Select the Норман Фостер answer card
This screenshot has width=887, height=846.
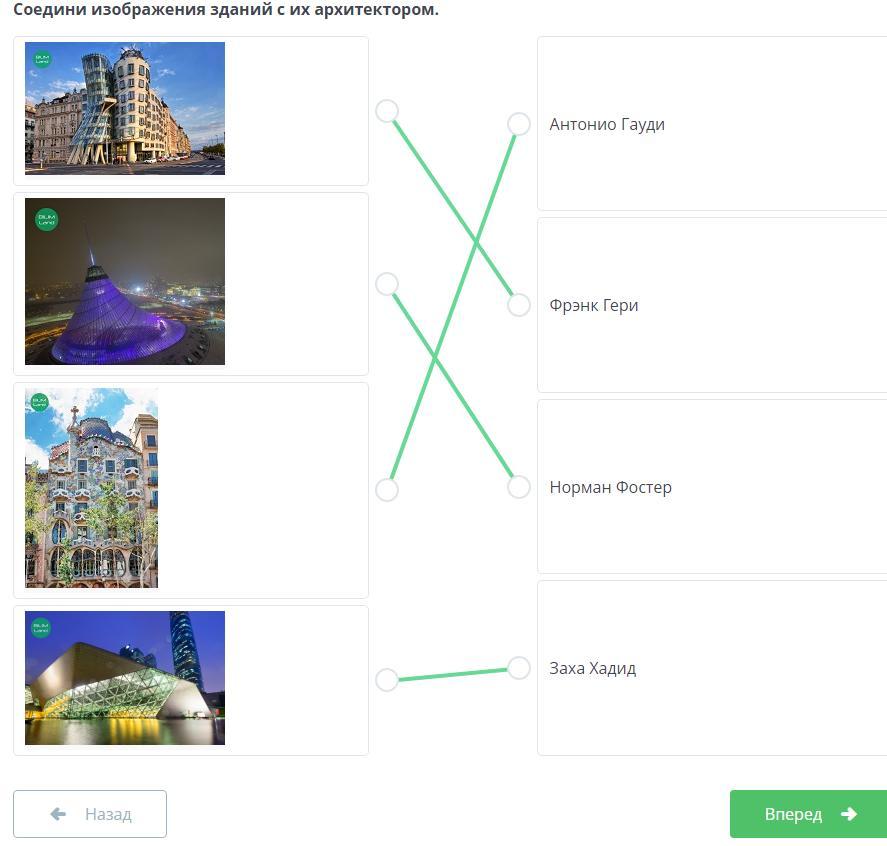712,487
